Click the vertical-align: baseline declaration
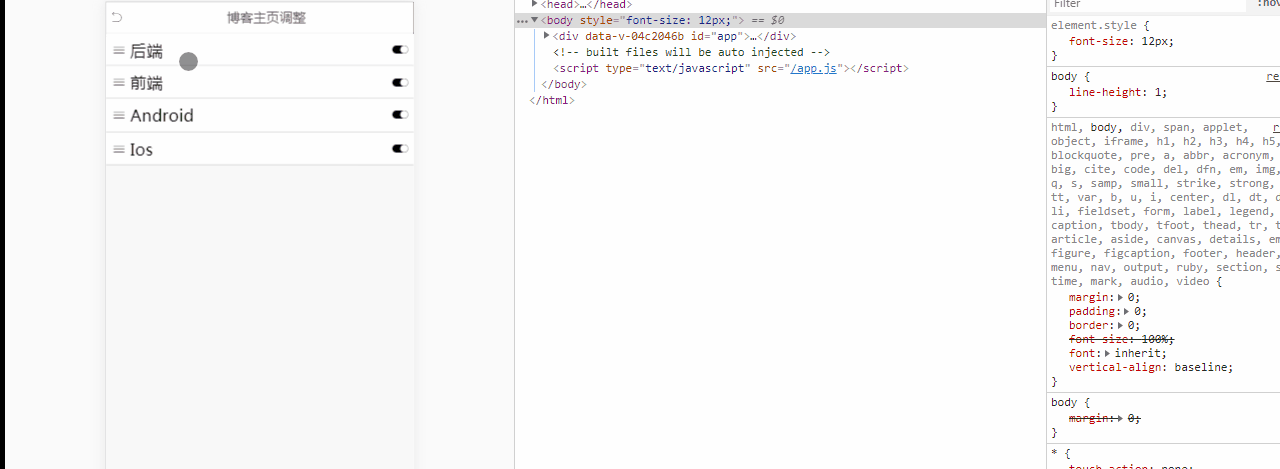The image size is (1280, 469). tap(1151, 367)
